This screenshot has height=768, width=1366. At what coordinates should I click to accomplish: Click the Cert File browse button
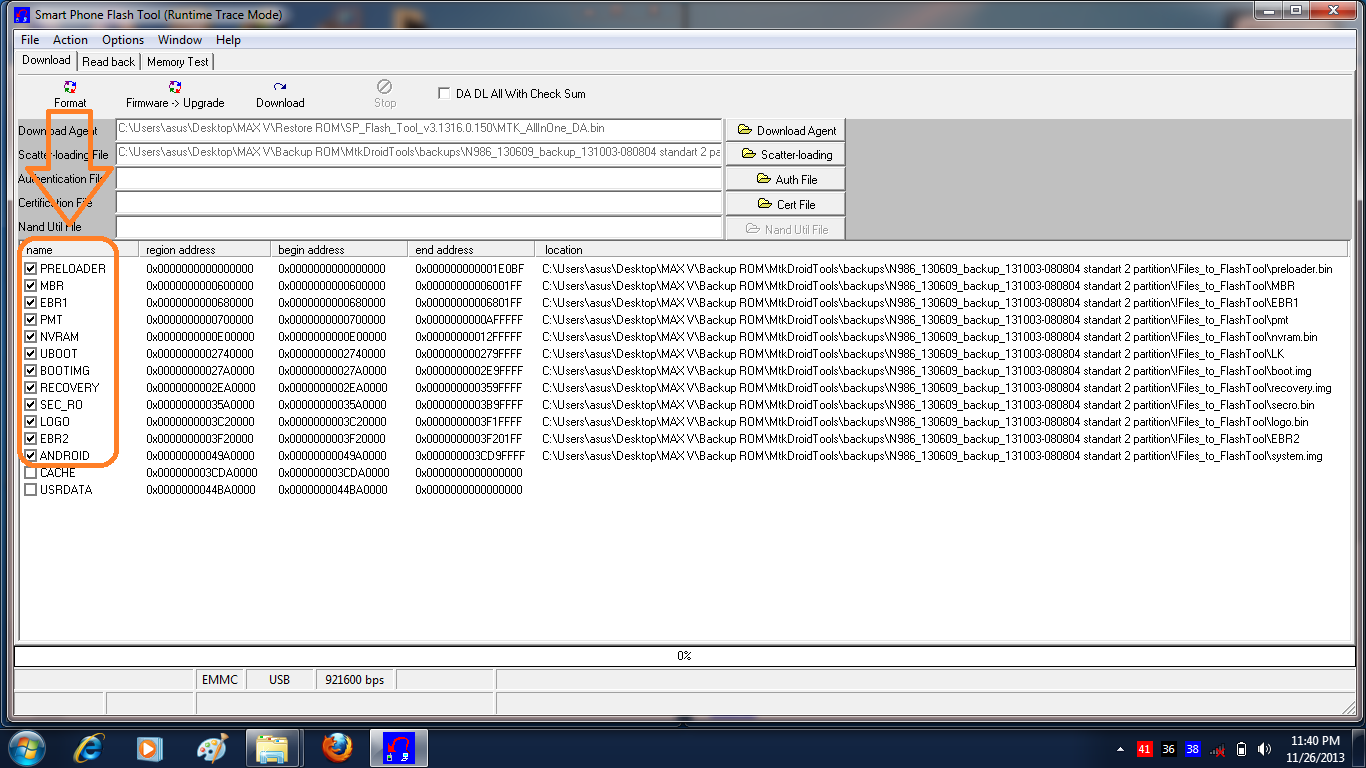[x=786, y=204]
